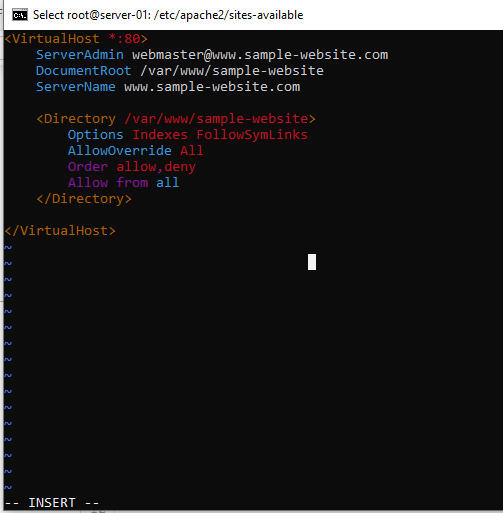Click the 'allow,deny' value text
503x513 pixels.
pyautogui.click(x=156, y=167)
